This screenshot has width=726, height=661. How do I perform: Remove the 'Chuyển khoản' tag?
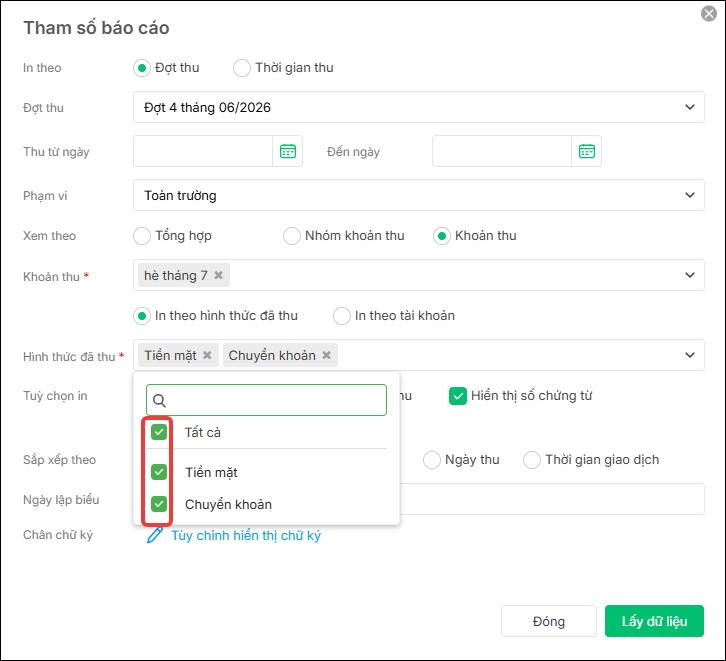point(327,355)
